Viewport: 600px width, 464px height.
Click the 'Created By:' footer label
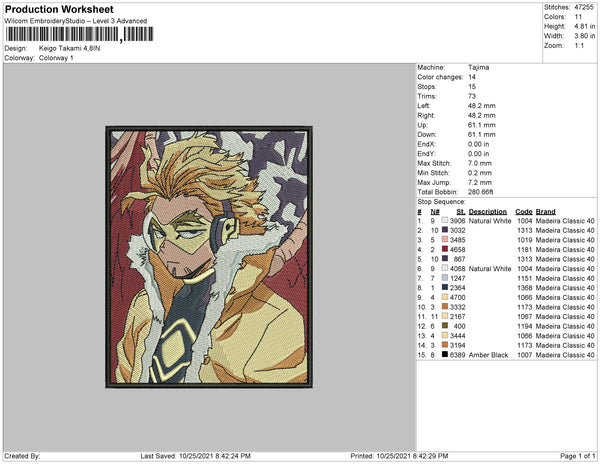click(x=22, y=456)
